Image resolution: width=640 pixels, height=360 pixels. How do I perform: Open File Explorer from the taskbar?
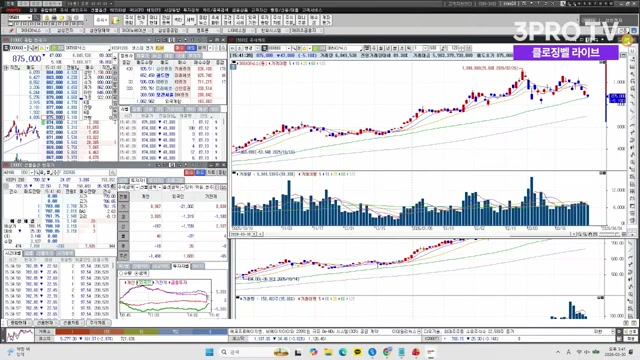pyautogui.click(x=328, y=352)
